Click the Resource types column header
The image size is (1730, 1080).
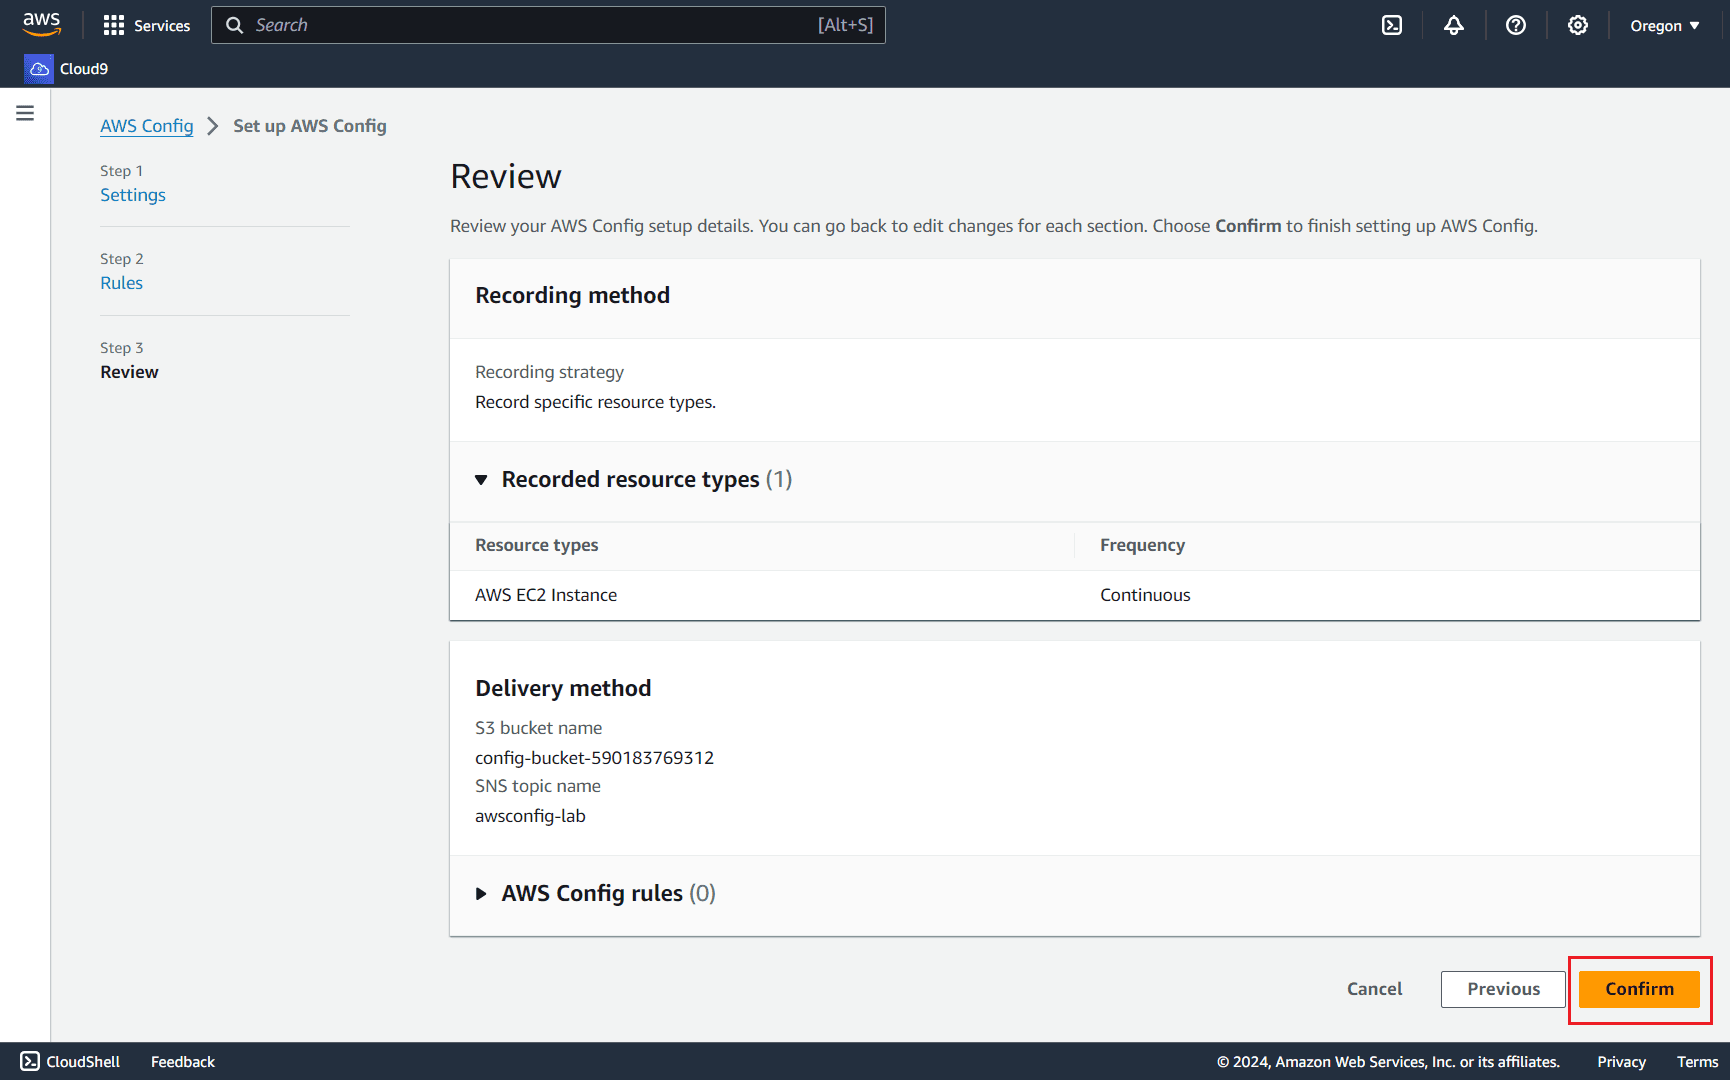coord(536,545)
